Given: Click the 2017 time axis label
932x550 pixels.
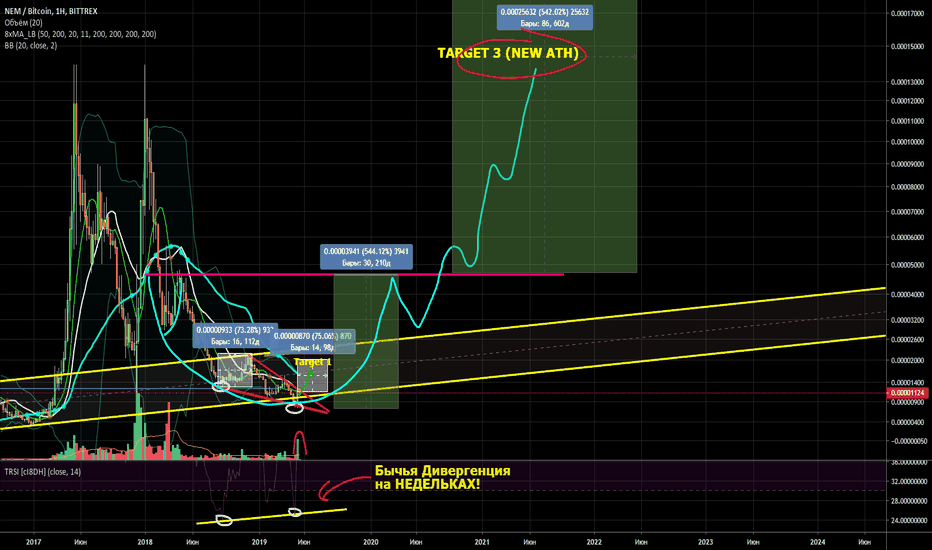Looking at the screenshot, I should coord(34,542).
